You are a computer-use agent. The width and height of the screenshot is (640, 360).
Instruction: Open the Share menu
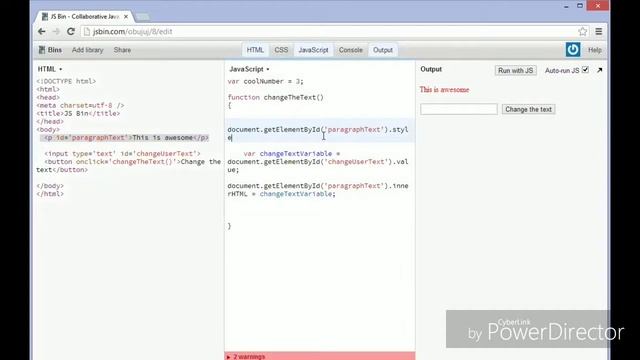pos(122,50)
